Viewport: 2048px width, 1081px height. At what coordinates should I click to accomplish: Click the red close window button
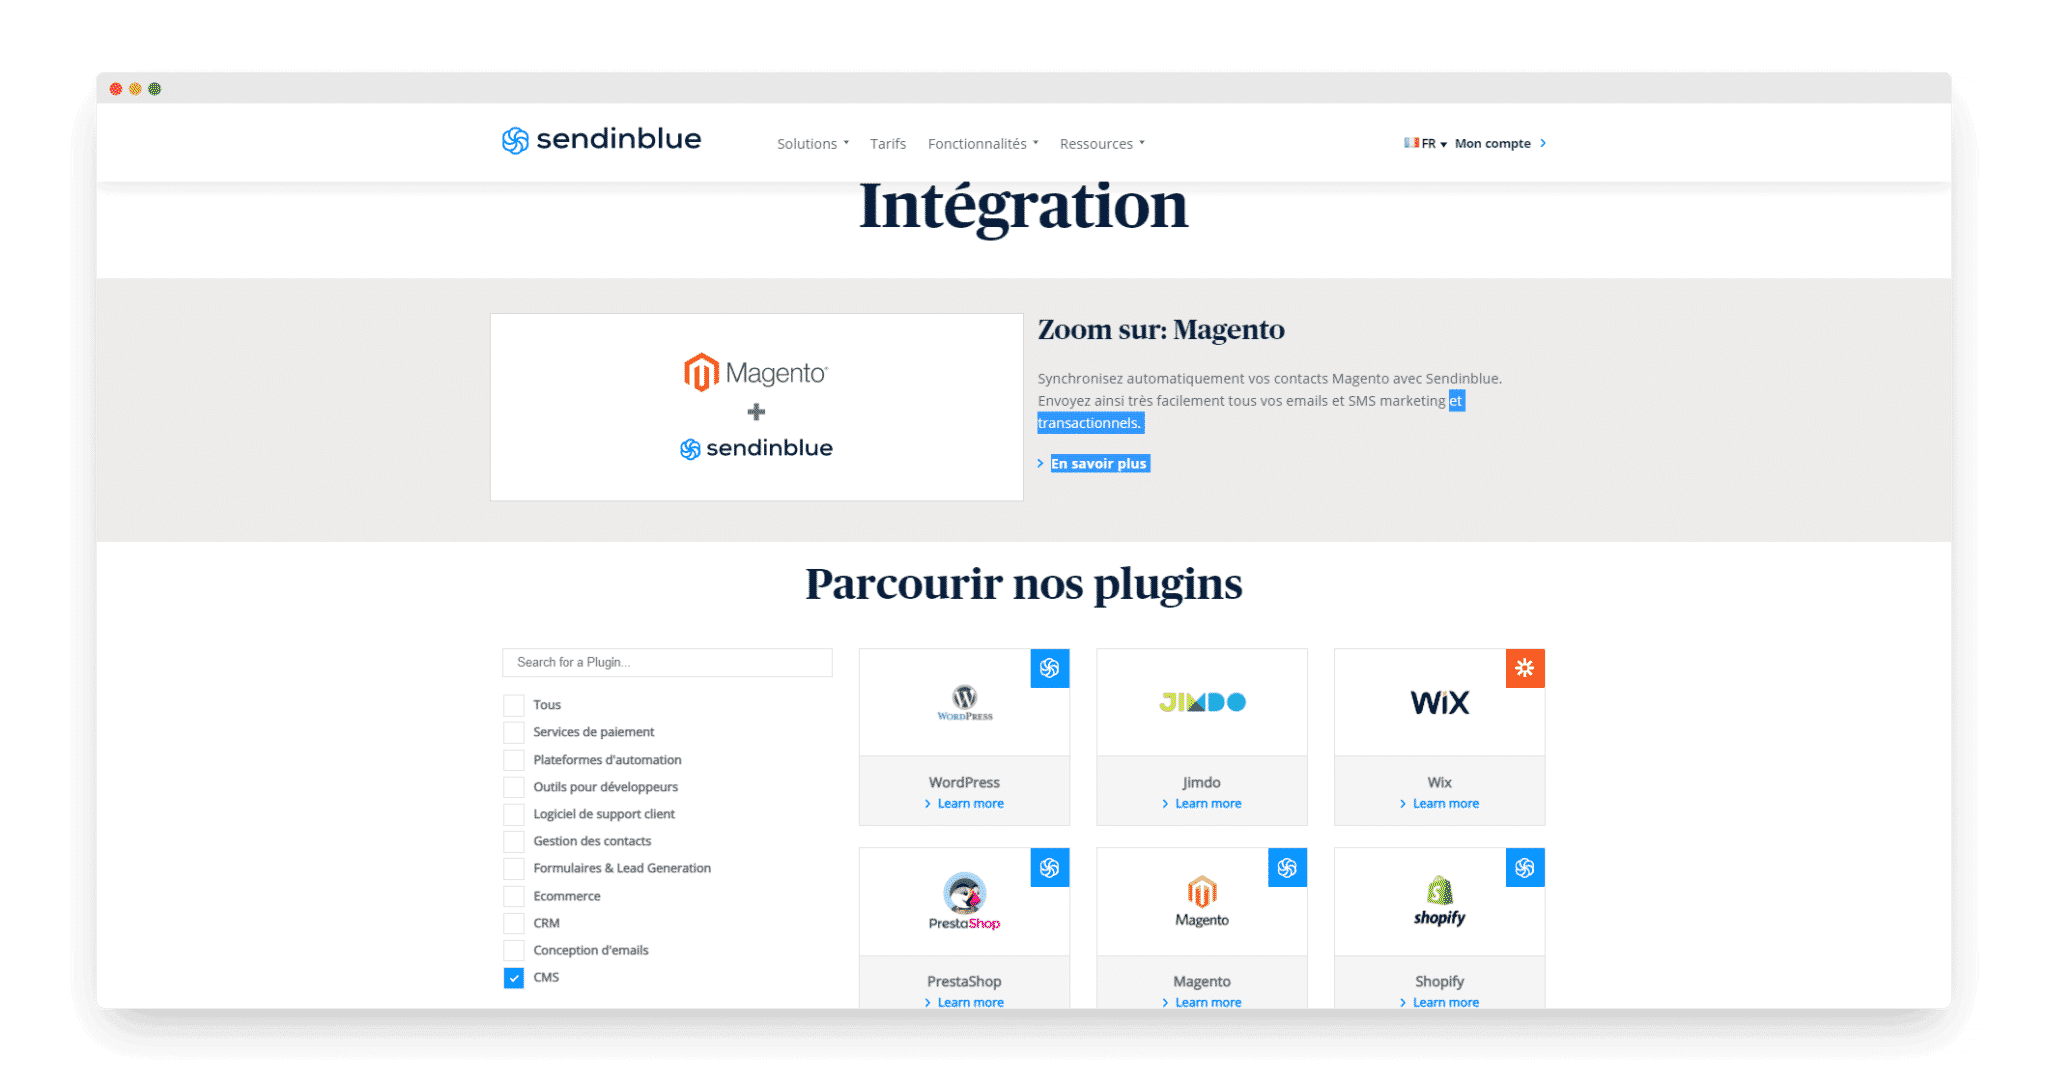pos(116,89)
